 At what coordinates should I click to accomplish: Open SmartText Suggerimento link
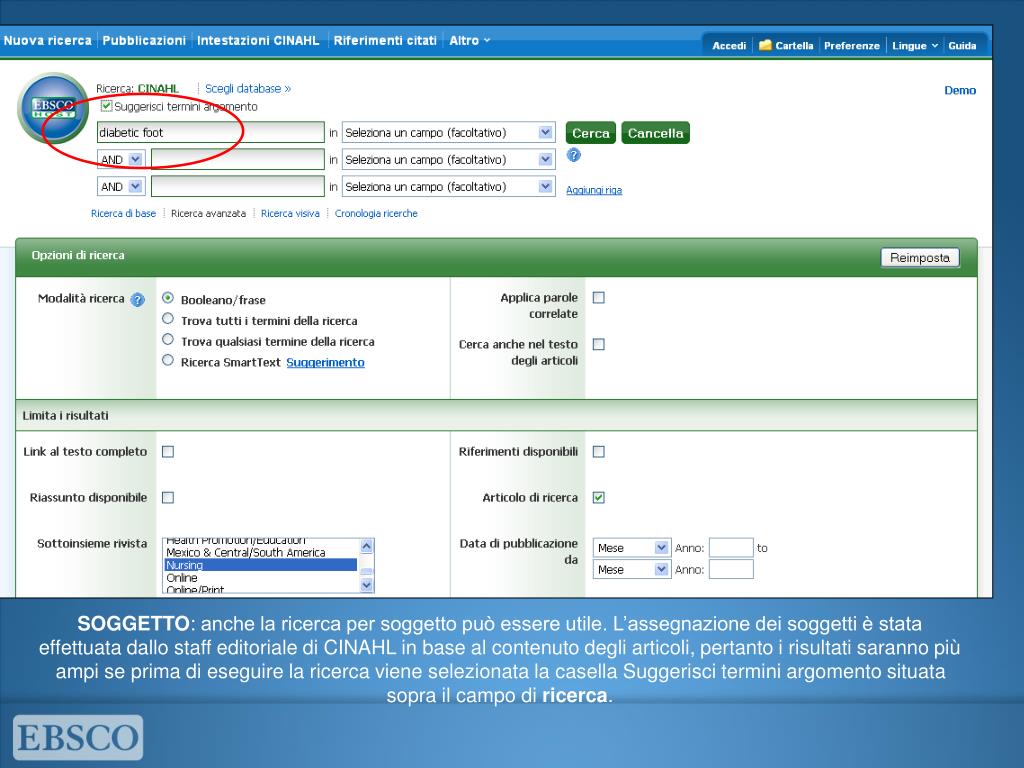click(325, 362)
